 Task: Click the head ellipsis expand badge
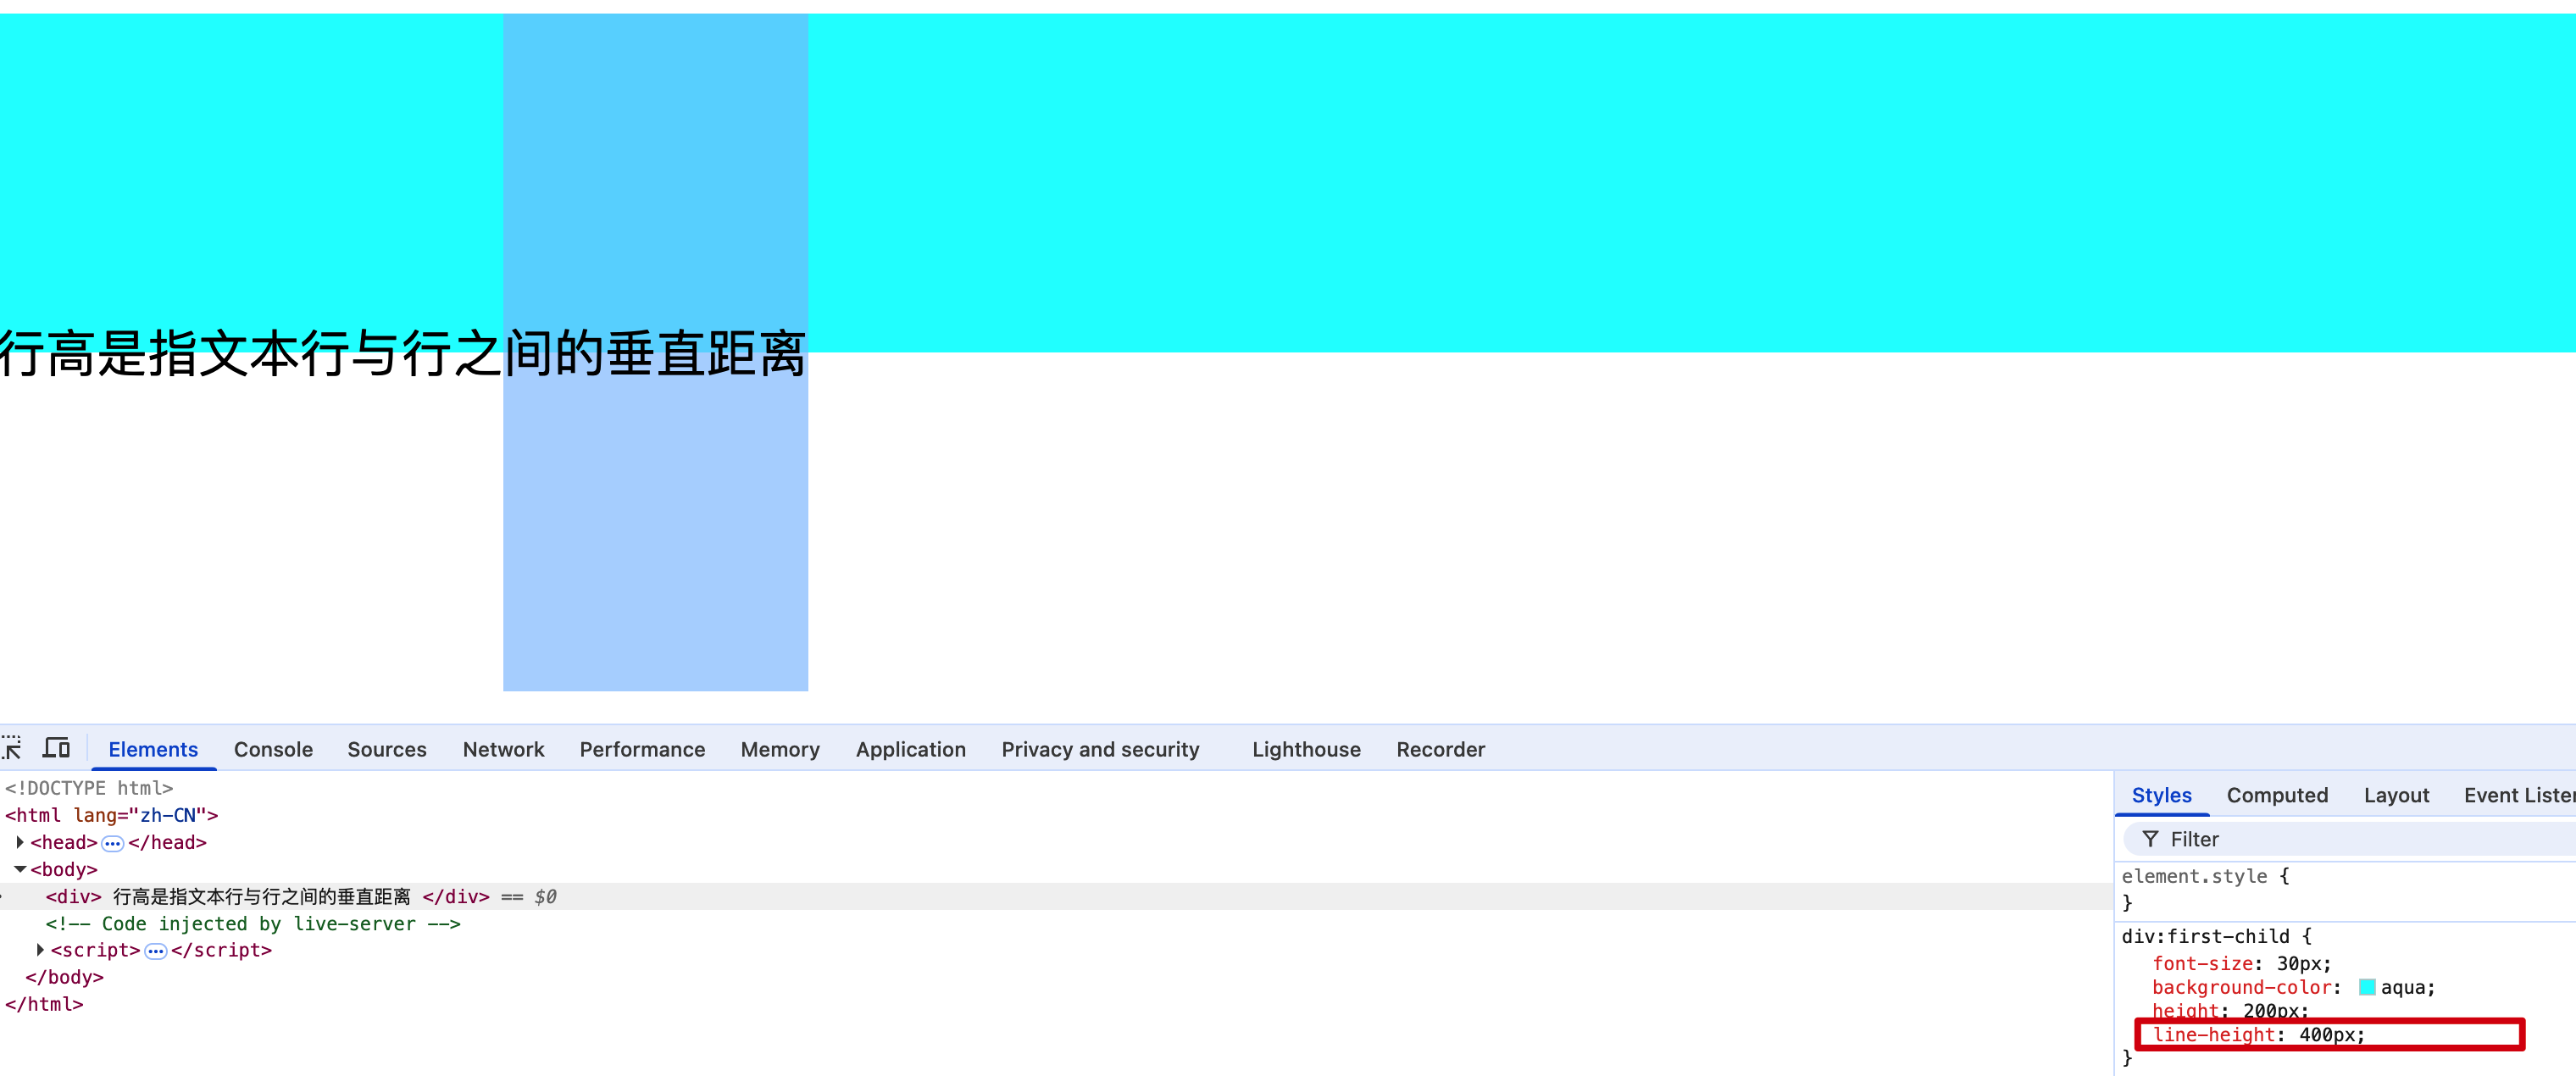112,843
